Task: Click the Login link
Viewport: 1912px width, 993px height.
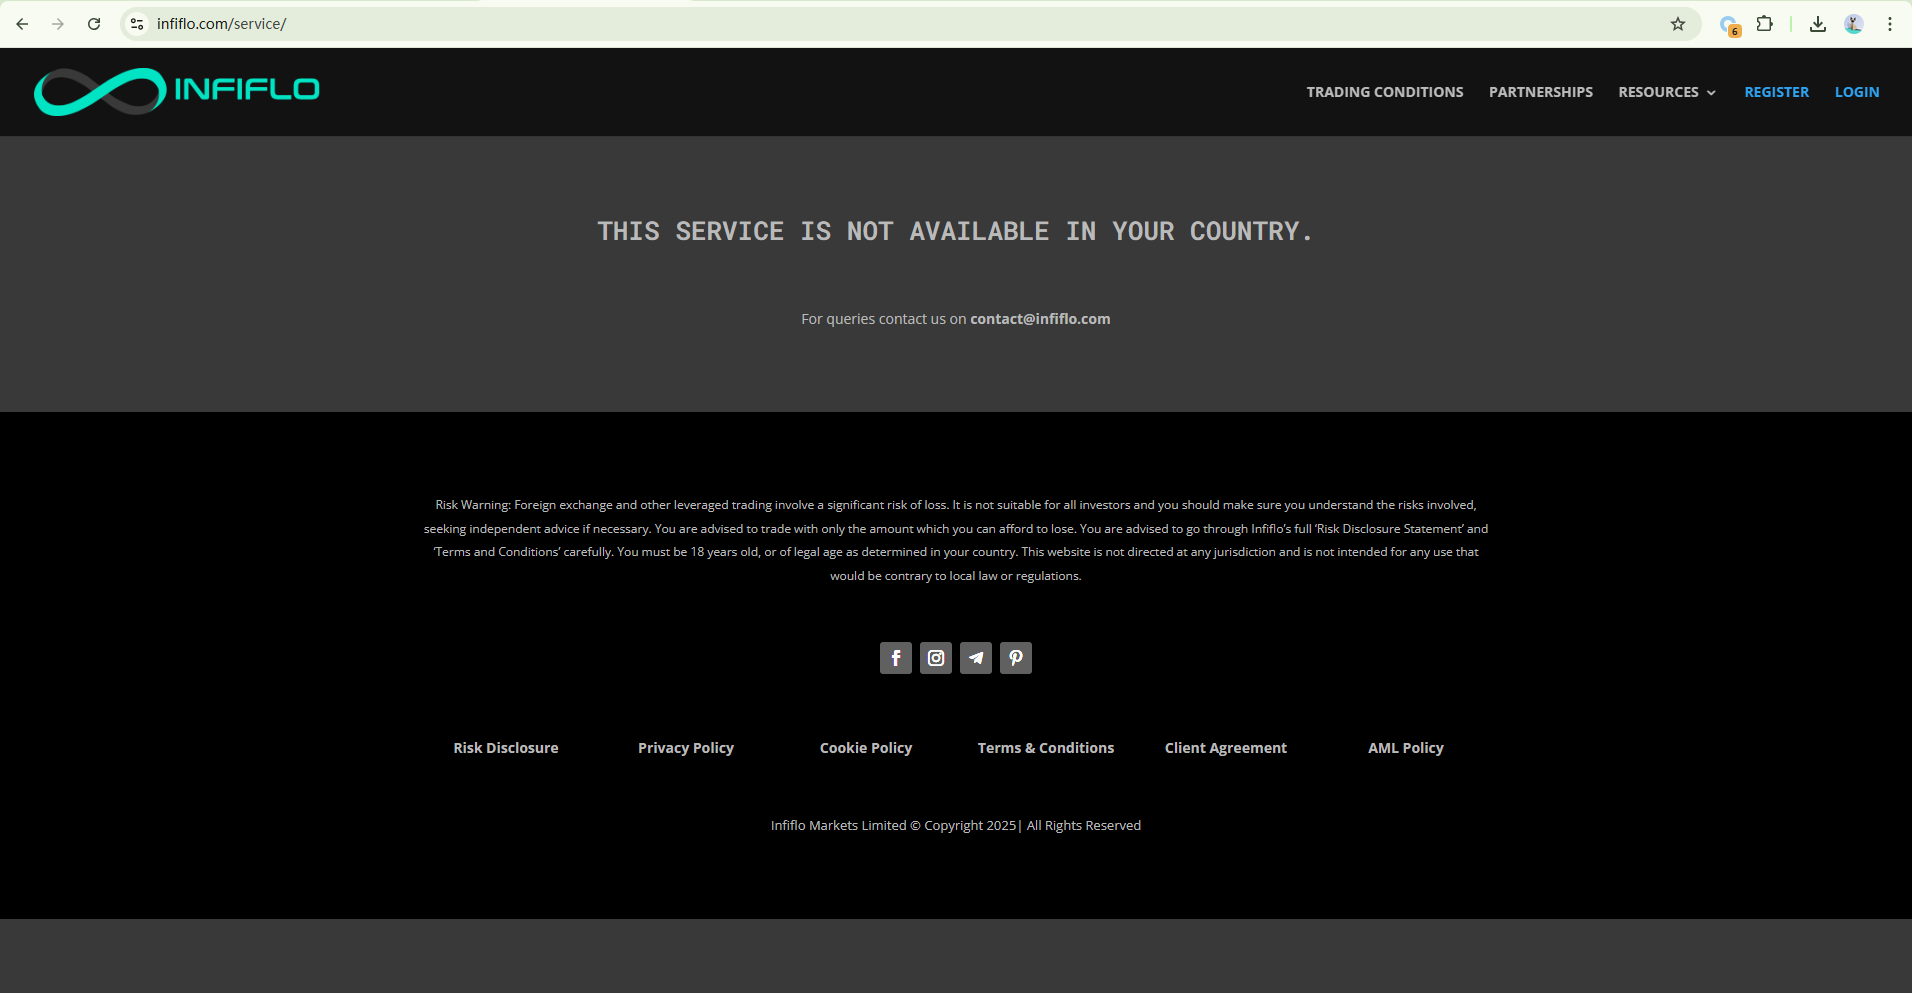Action: coord(1856,92)
